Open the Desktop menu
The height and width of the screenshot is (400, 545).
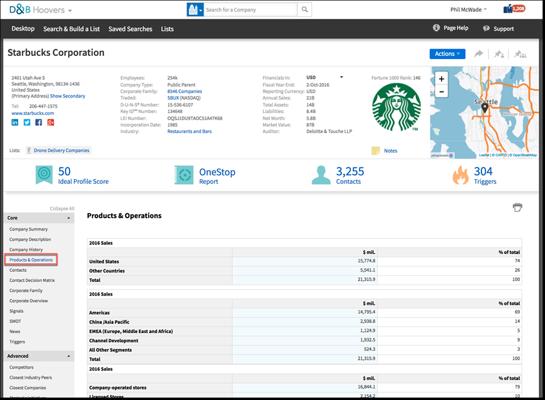[x=23, y=28]
